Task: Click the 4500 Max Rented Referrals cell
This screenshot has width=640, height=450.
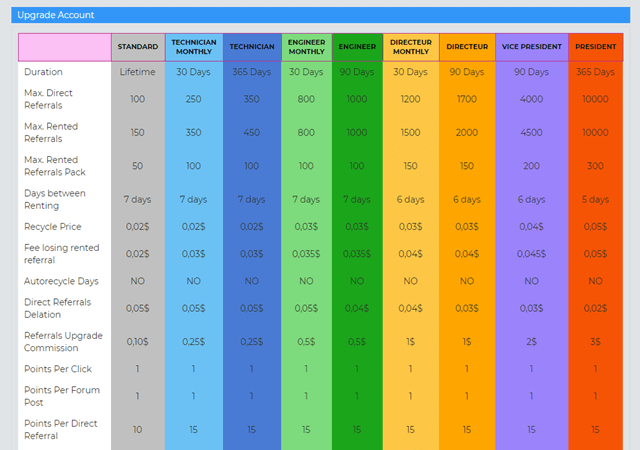Action: [x=531, y=133]
